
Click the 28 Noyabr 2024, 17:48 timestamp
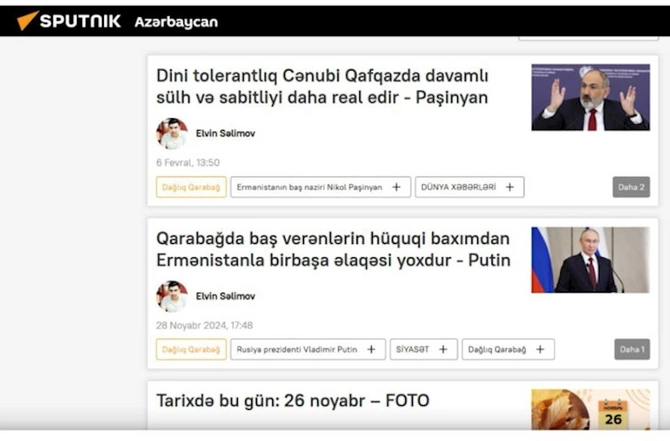coord(204,325)
